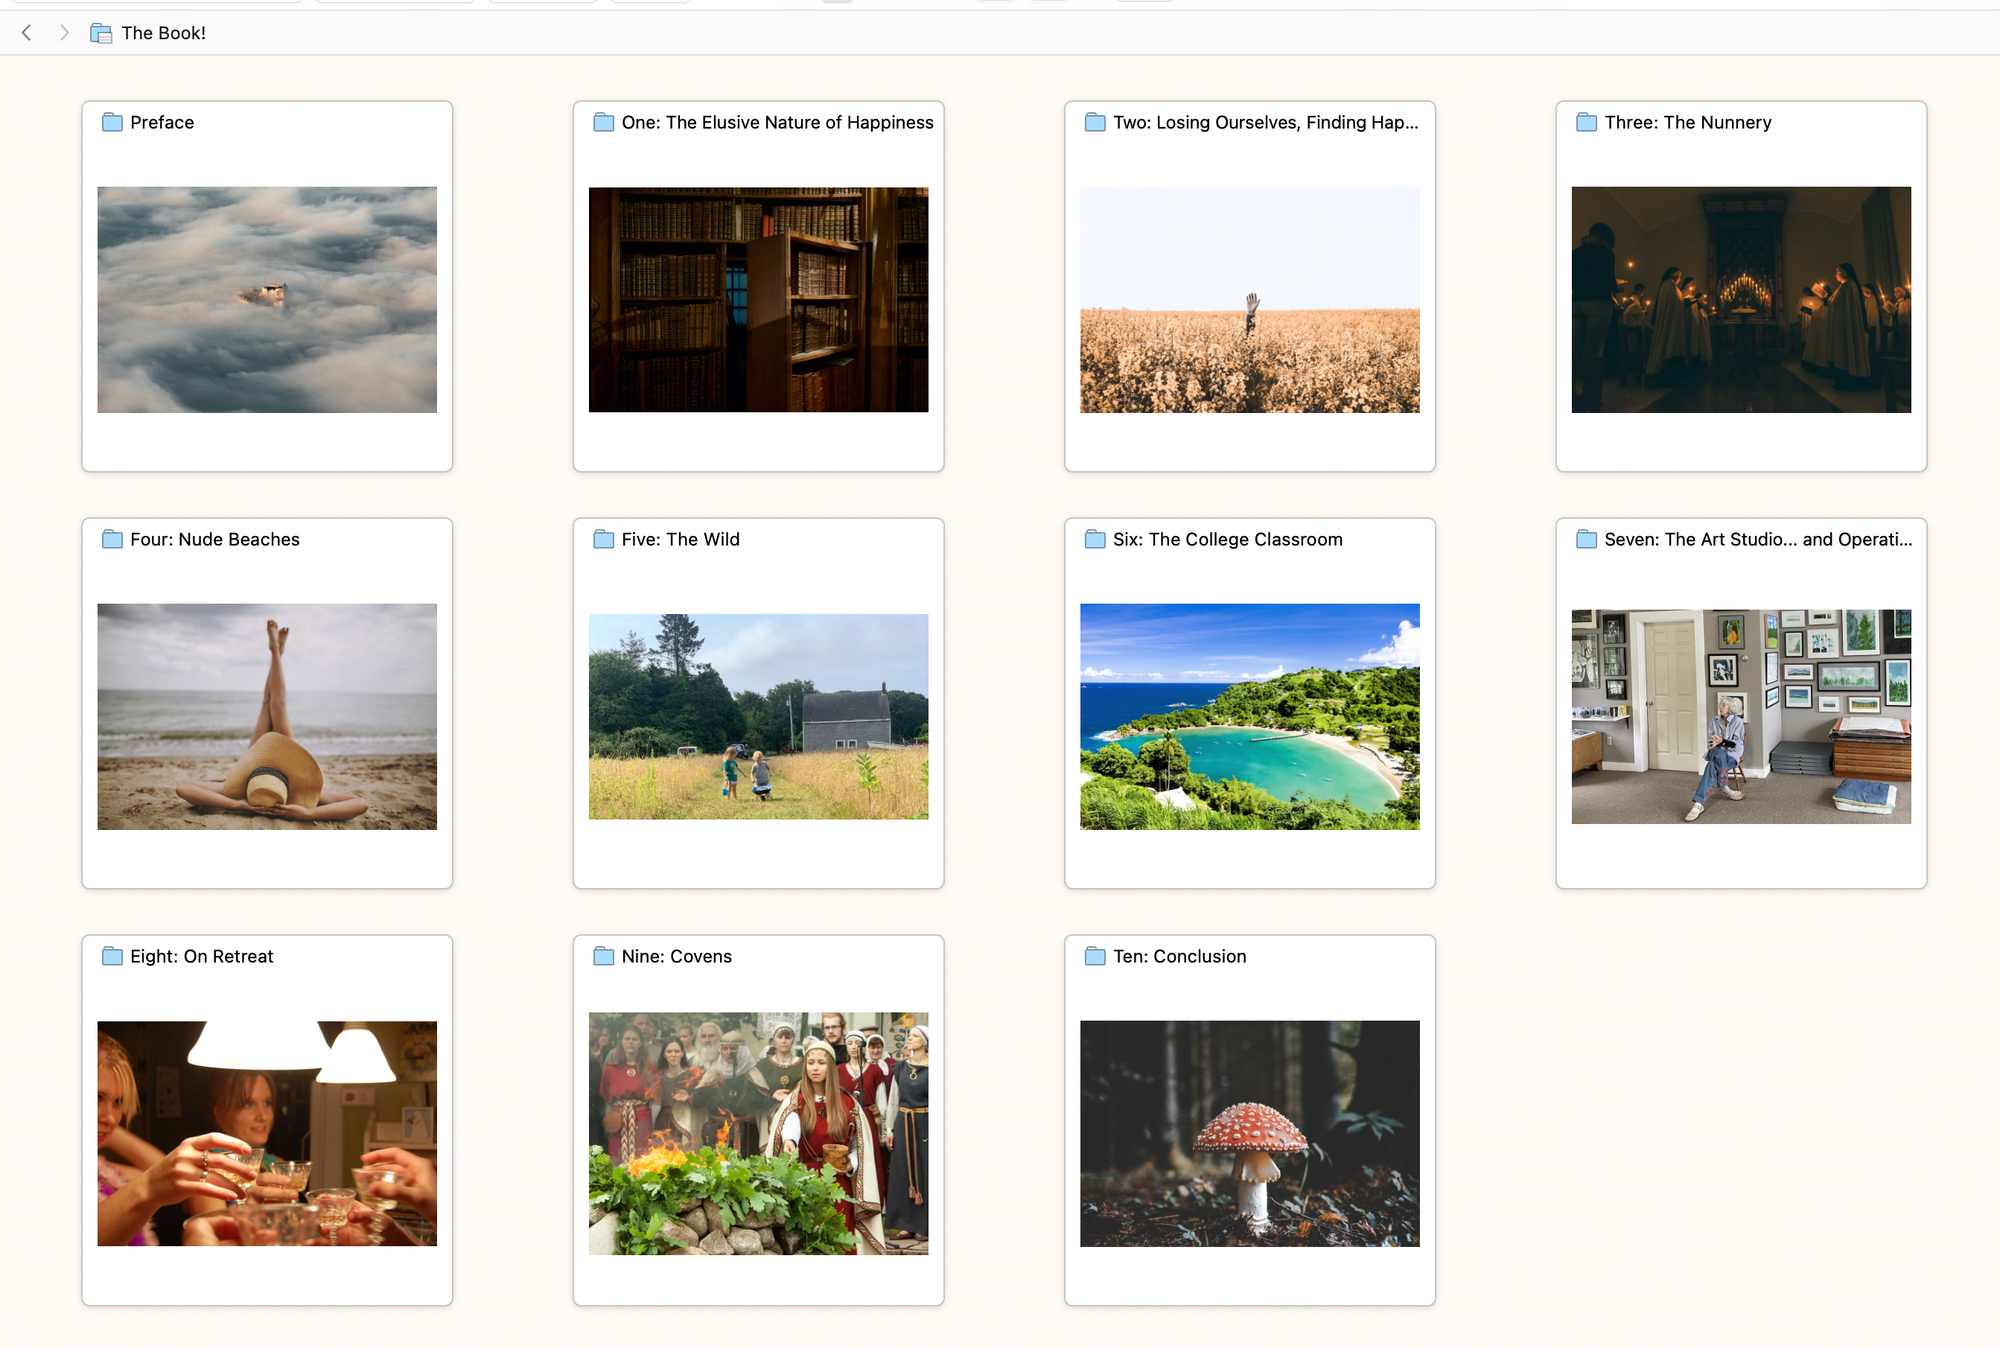This screenshot has height=1348, width=2000.
Task: Click the bookshelf thumbnail in chapter One
Action: [758, 299]
